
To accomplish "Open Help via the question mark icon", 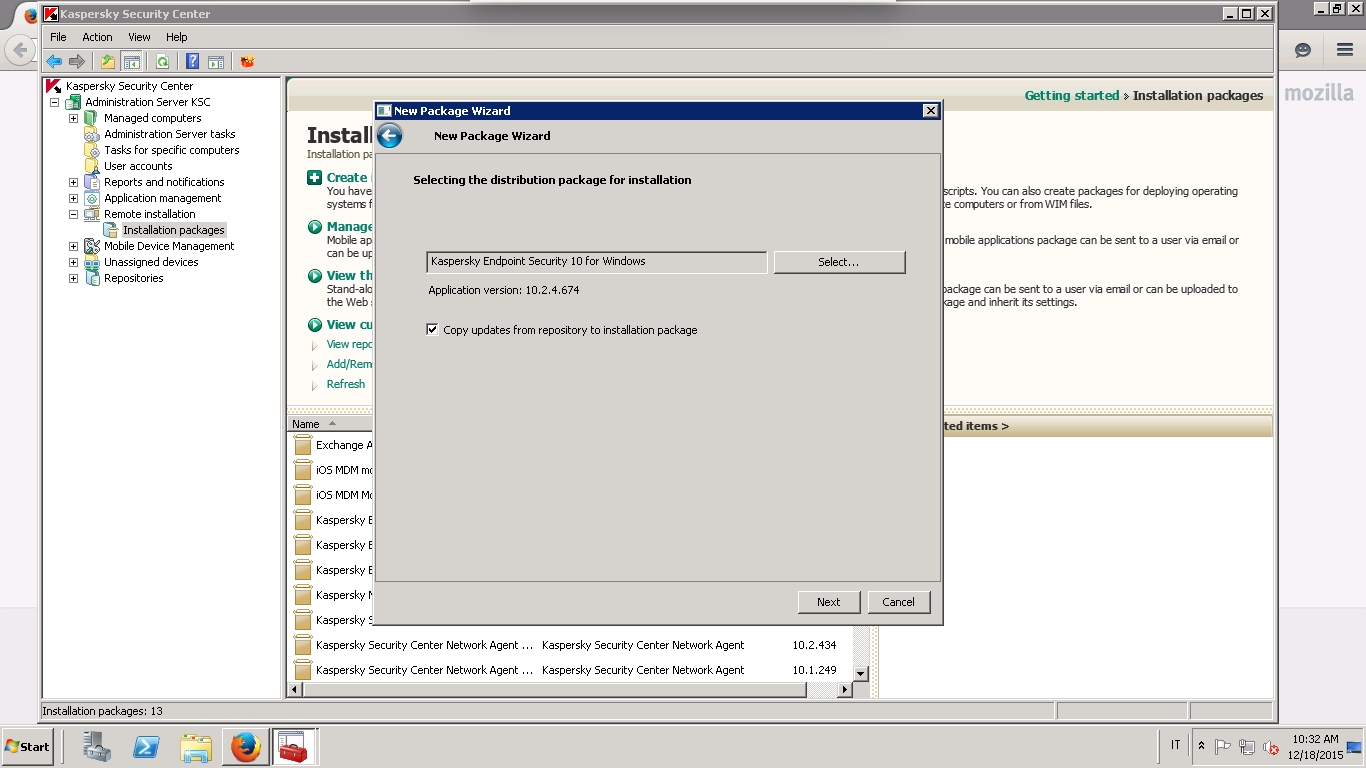I will click(192, 61).
